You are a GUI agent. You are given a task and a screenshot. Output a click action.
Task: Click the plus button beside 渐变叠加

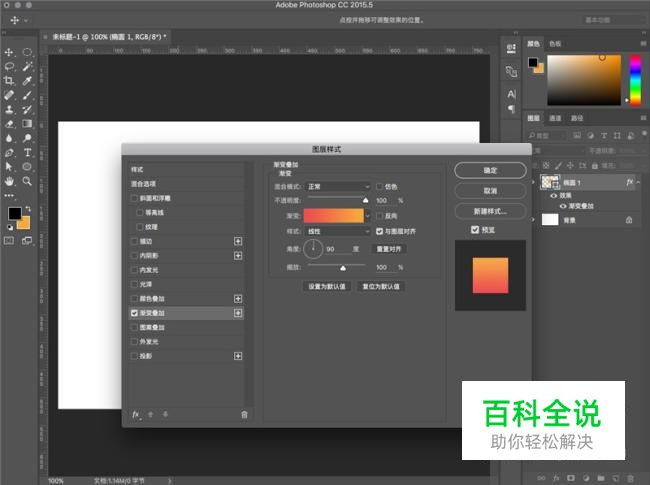(x=238, y=313)
